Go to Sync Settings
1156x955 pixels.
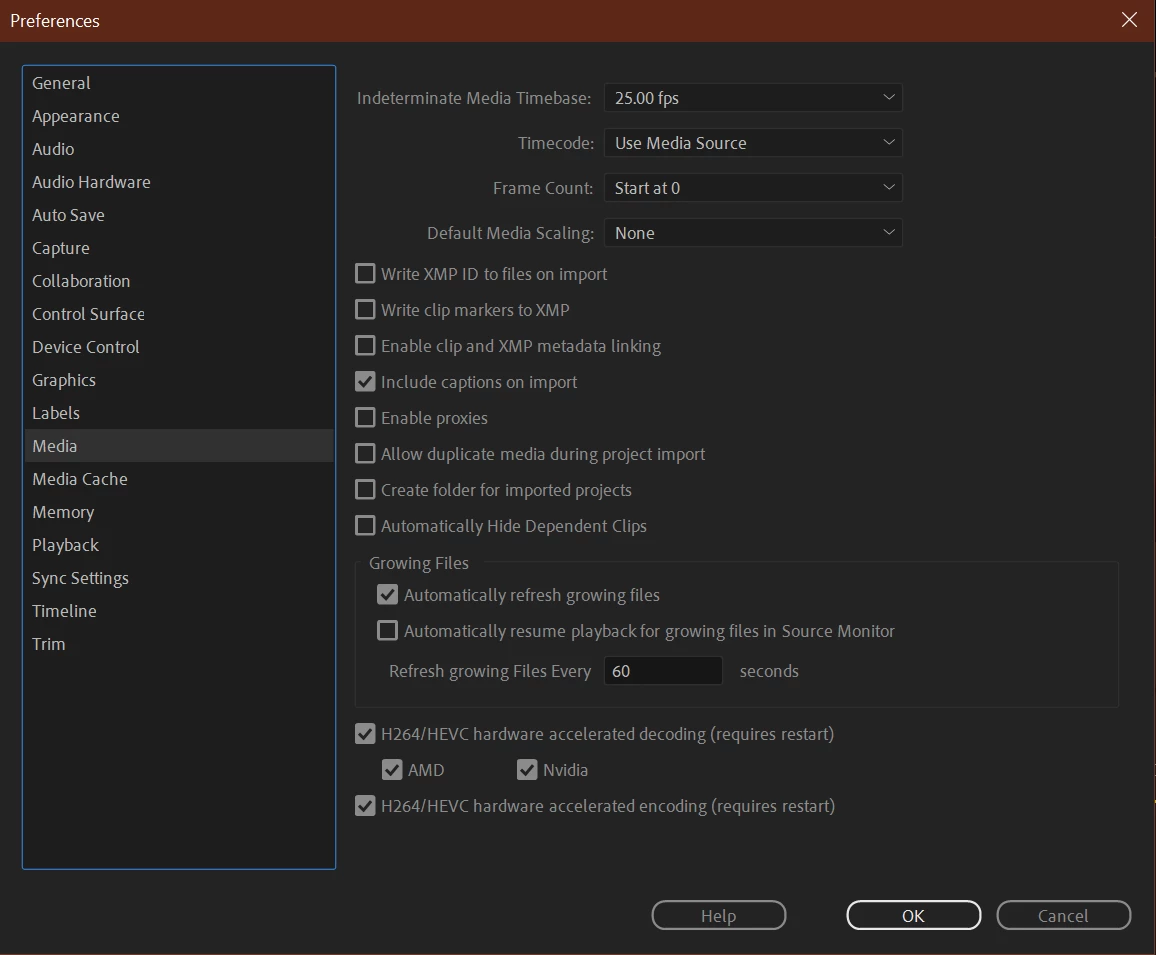tap(179, 578)
